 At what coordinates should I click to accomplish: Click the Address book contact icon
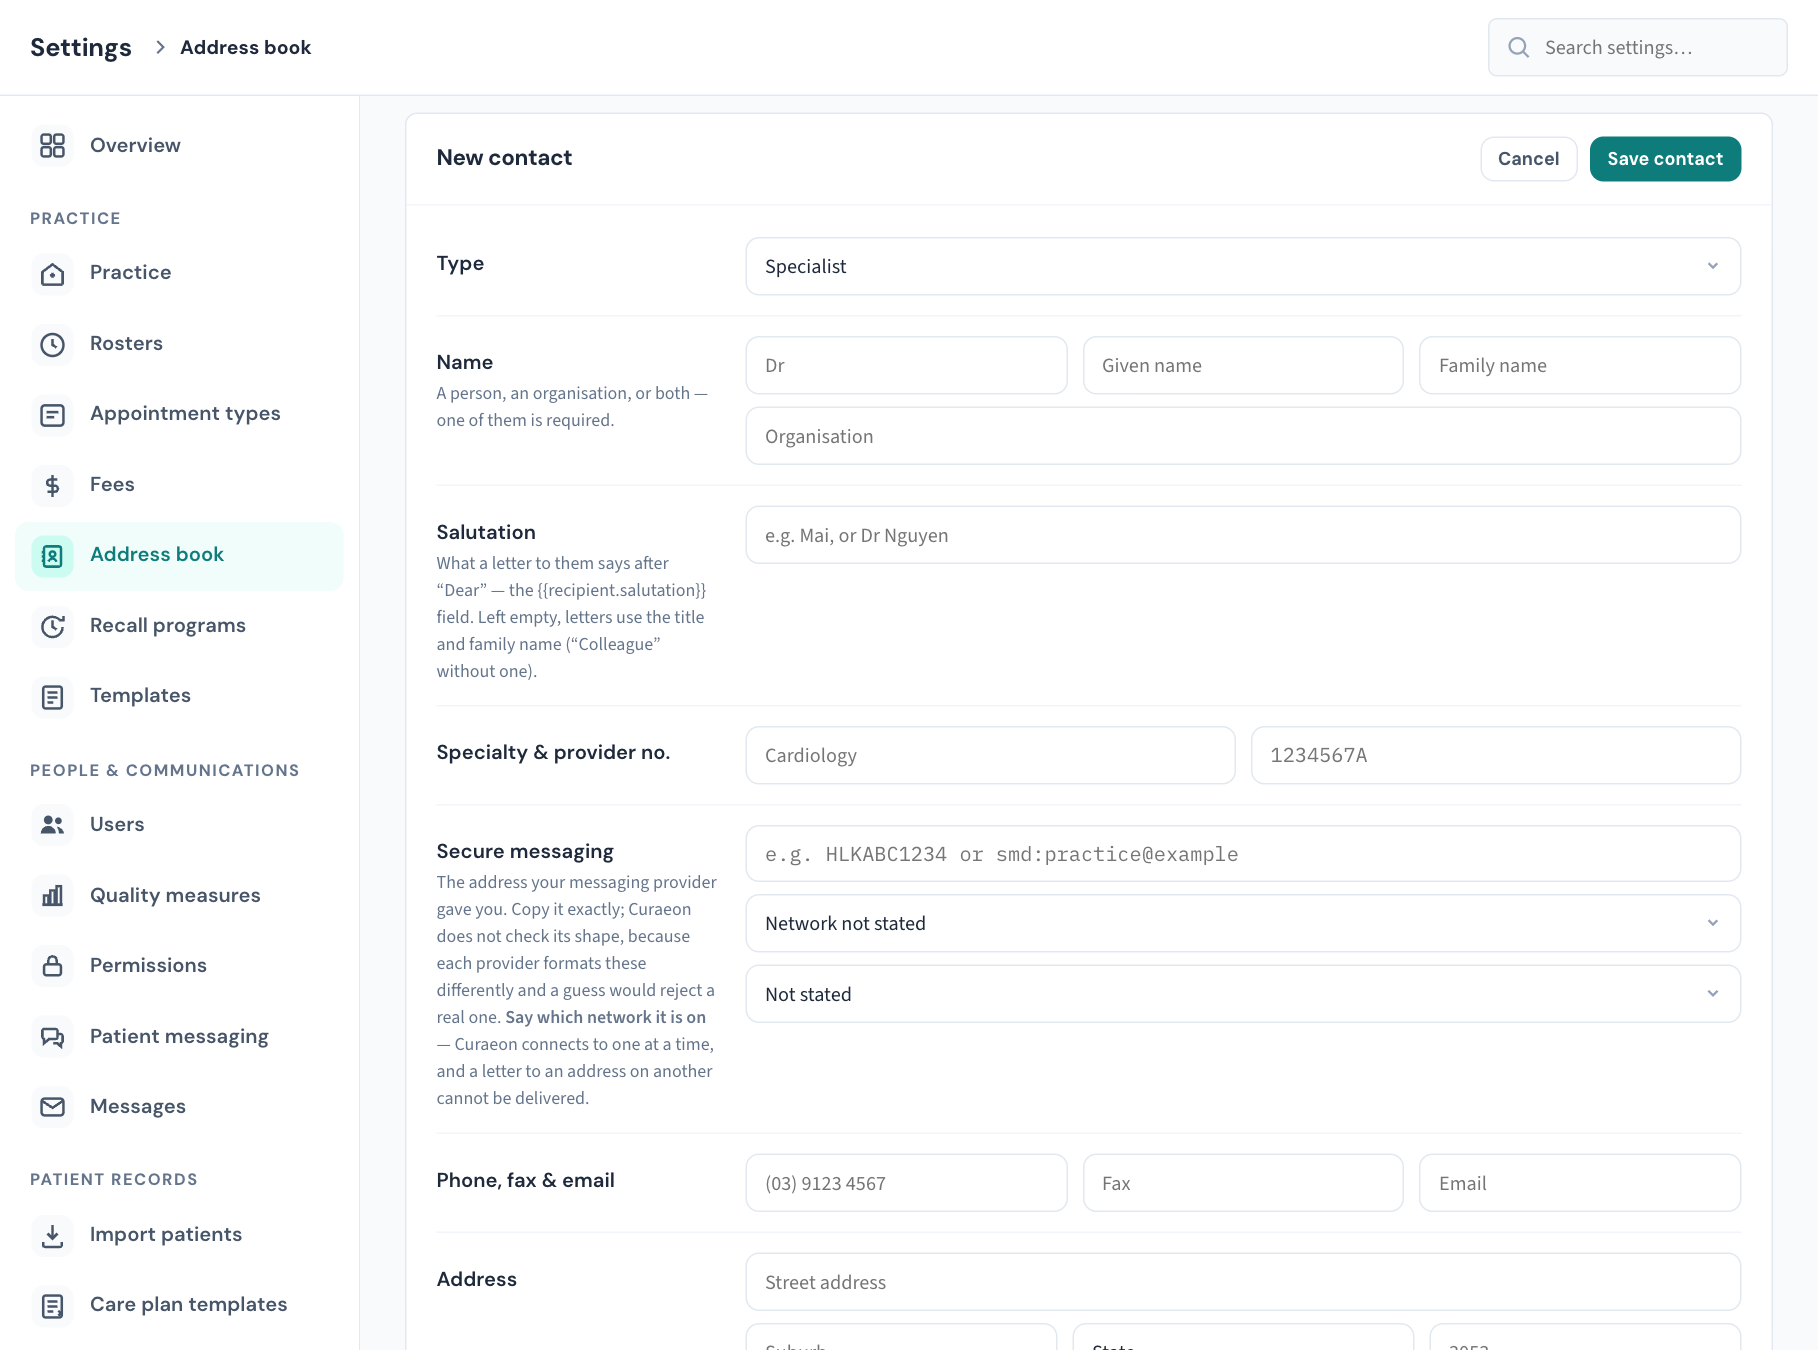52,555
